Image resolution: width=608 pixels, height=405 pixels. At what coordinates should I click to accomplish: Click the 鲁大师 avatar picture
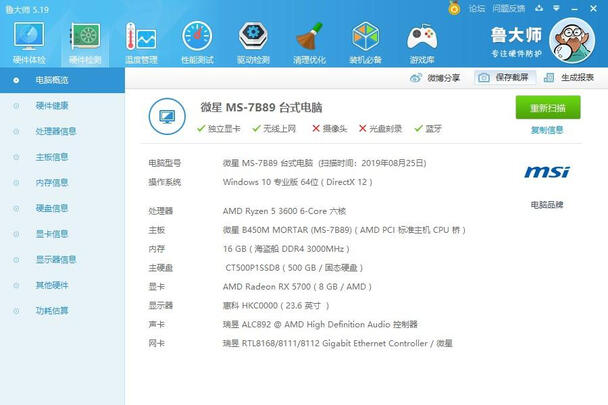[576, 46]
